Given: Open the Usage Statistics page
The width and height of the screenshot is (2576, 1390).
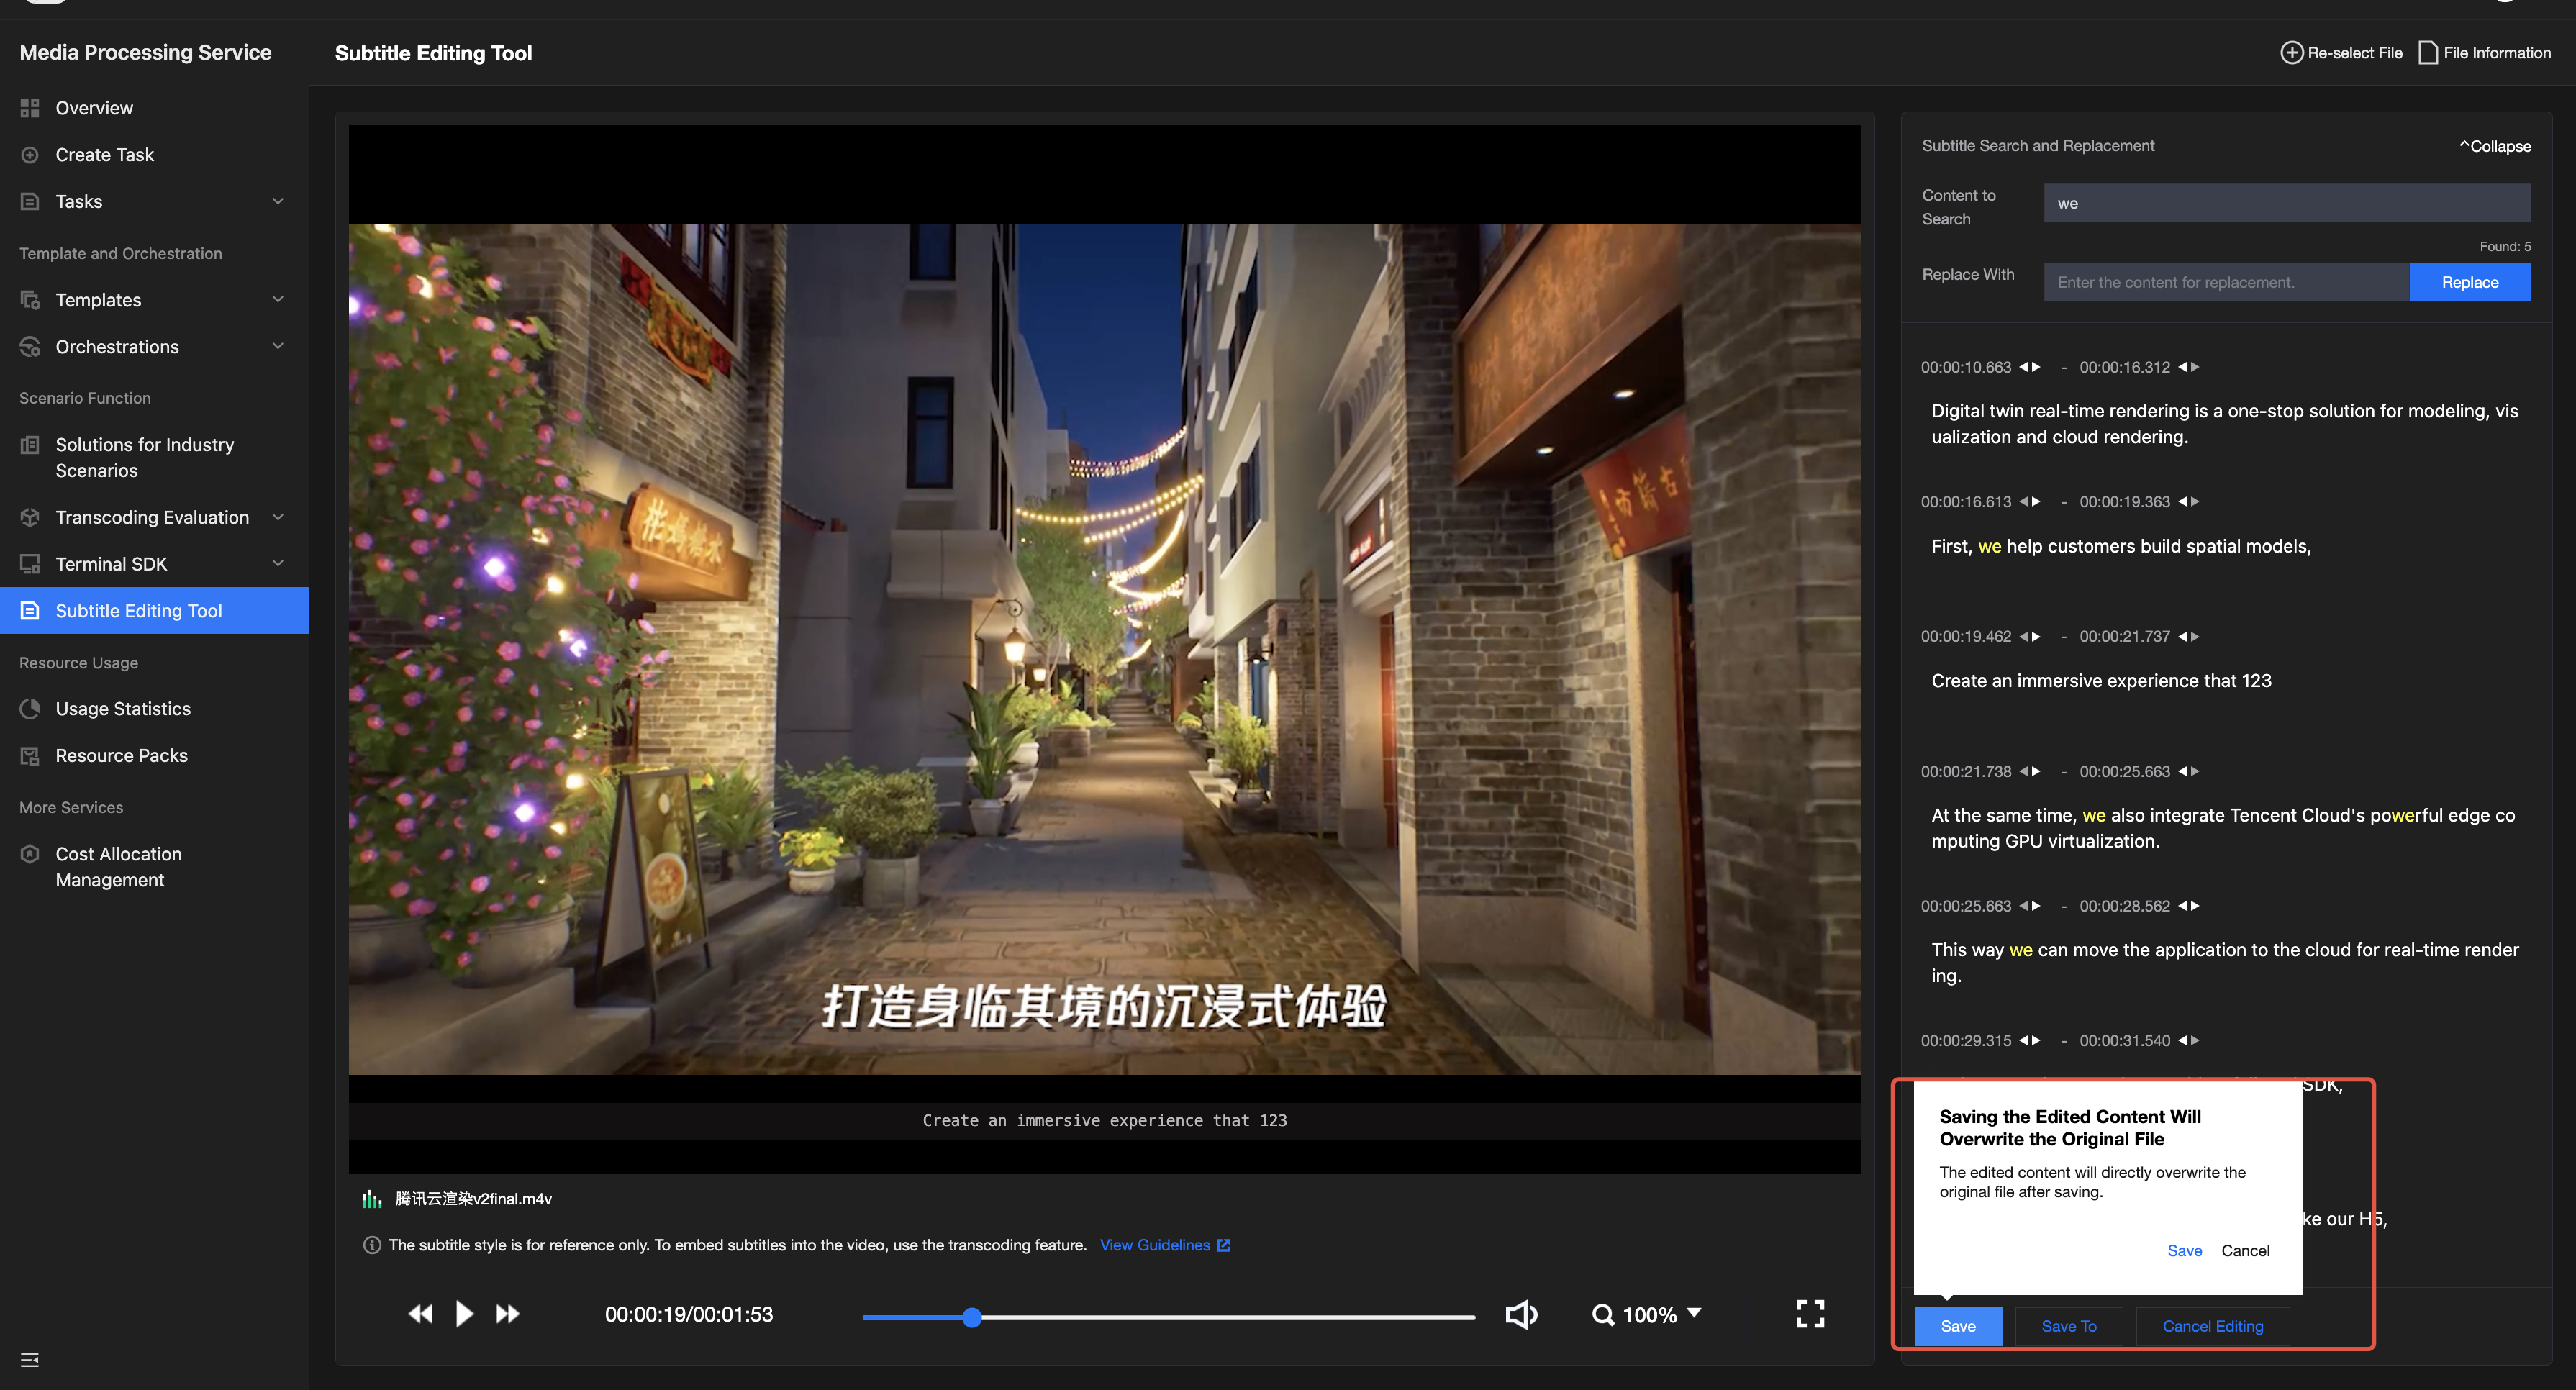Looking at the screenshot, I should click(x=122, y=709).
